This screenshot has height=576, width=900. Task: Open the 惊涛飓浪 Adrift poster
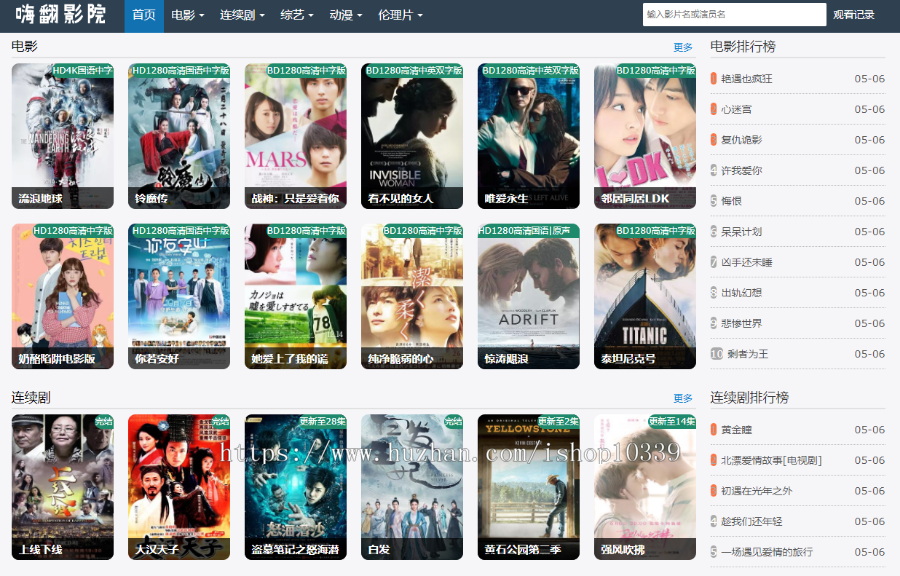coord(529,296)
